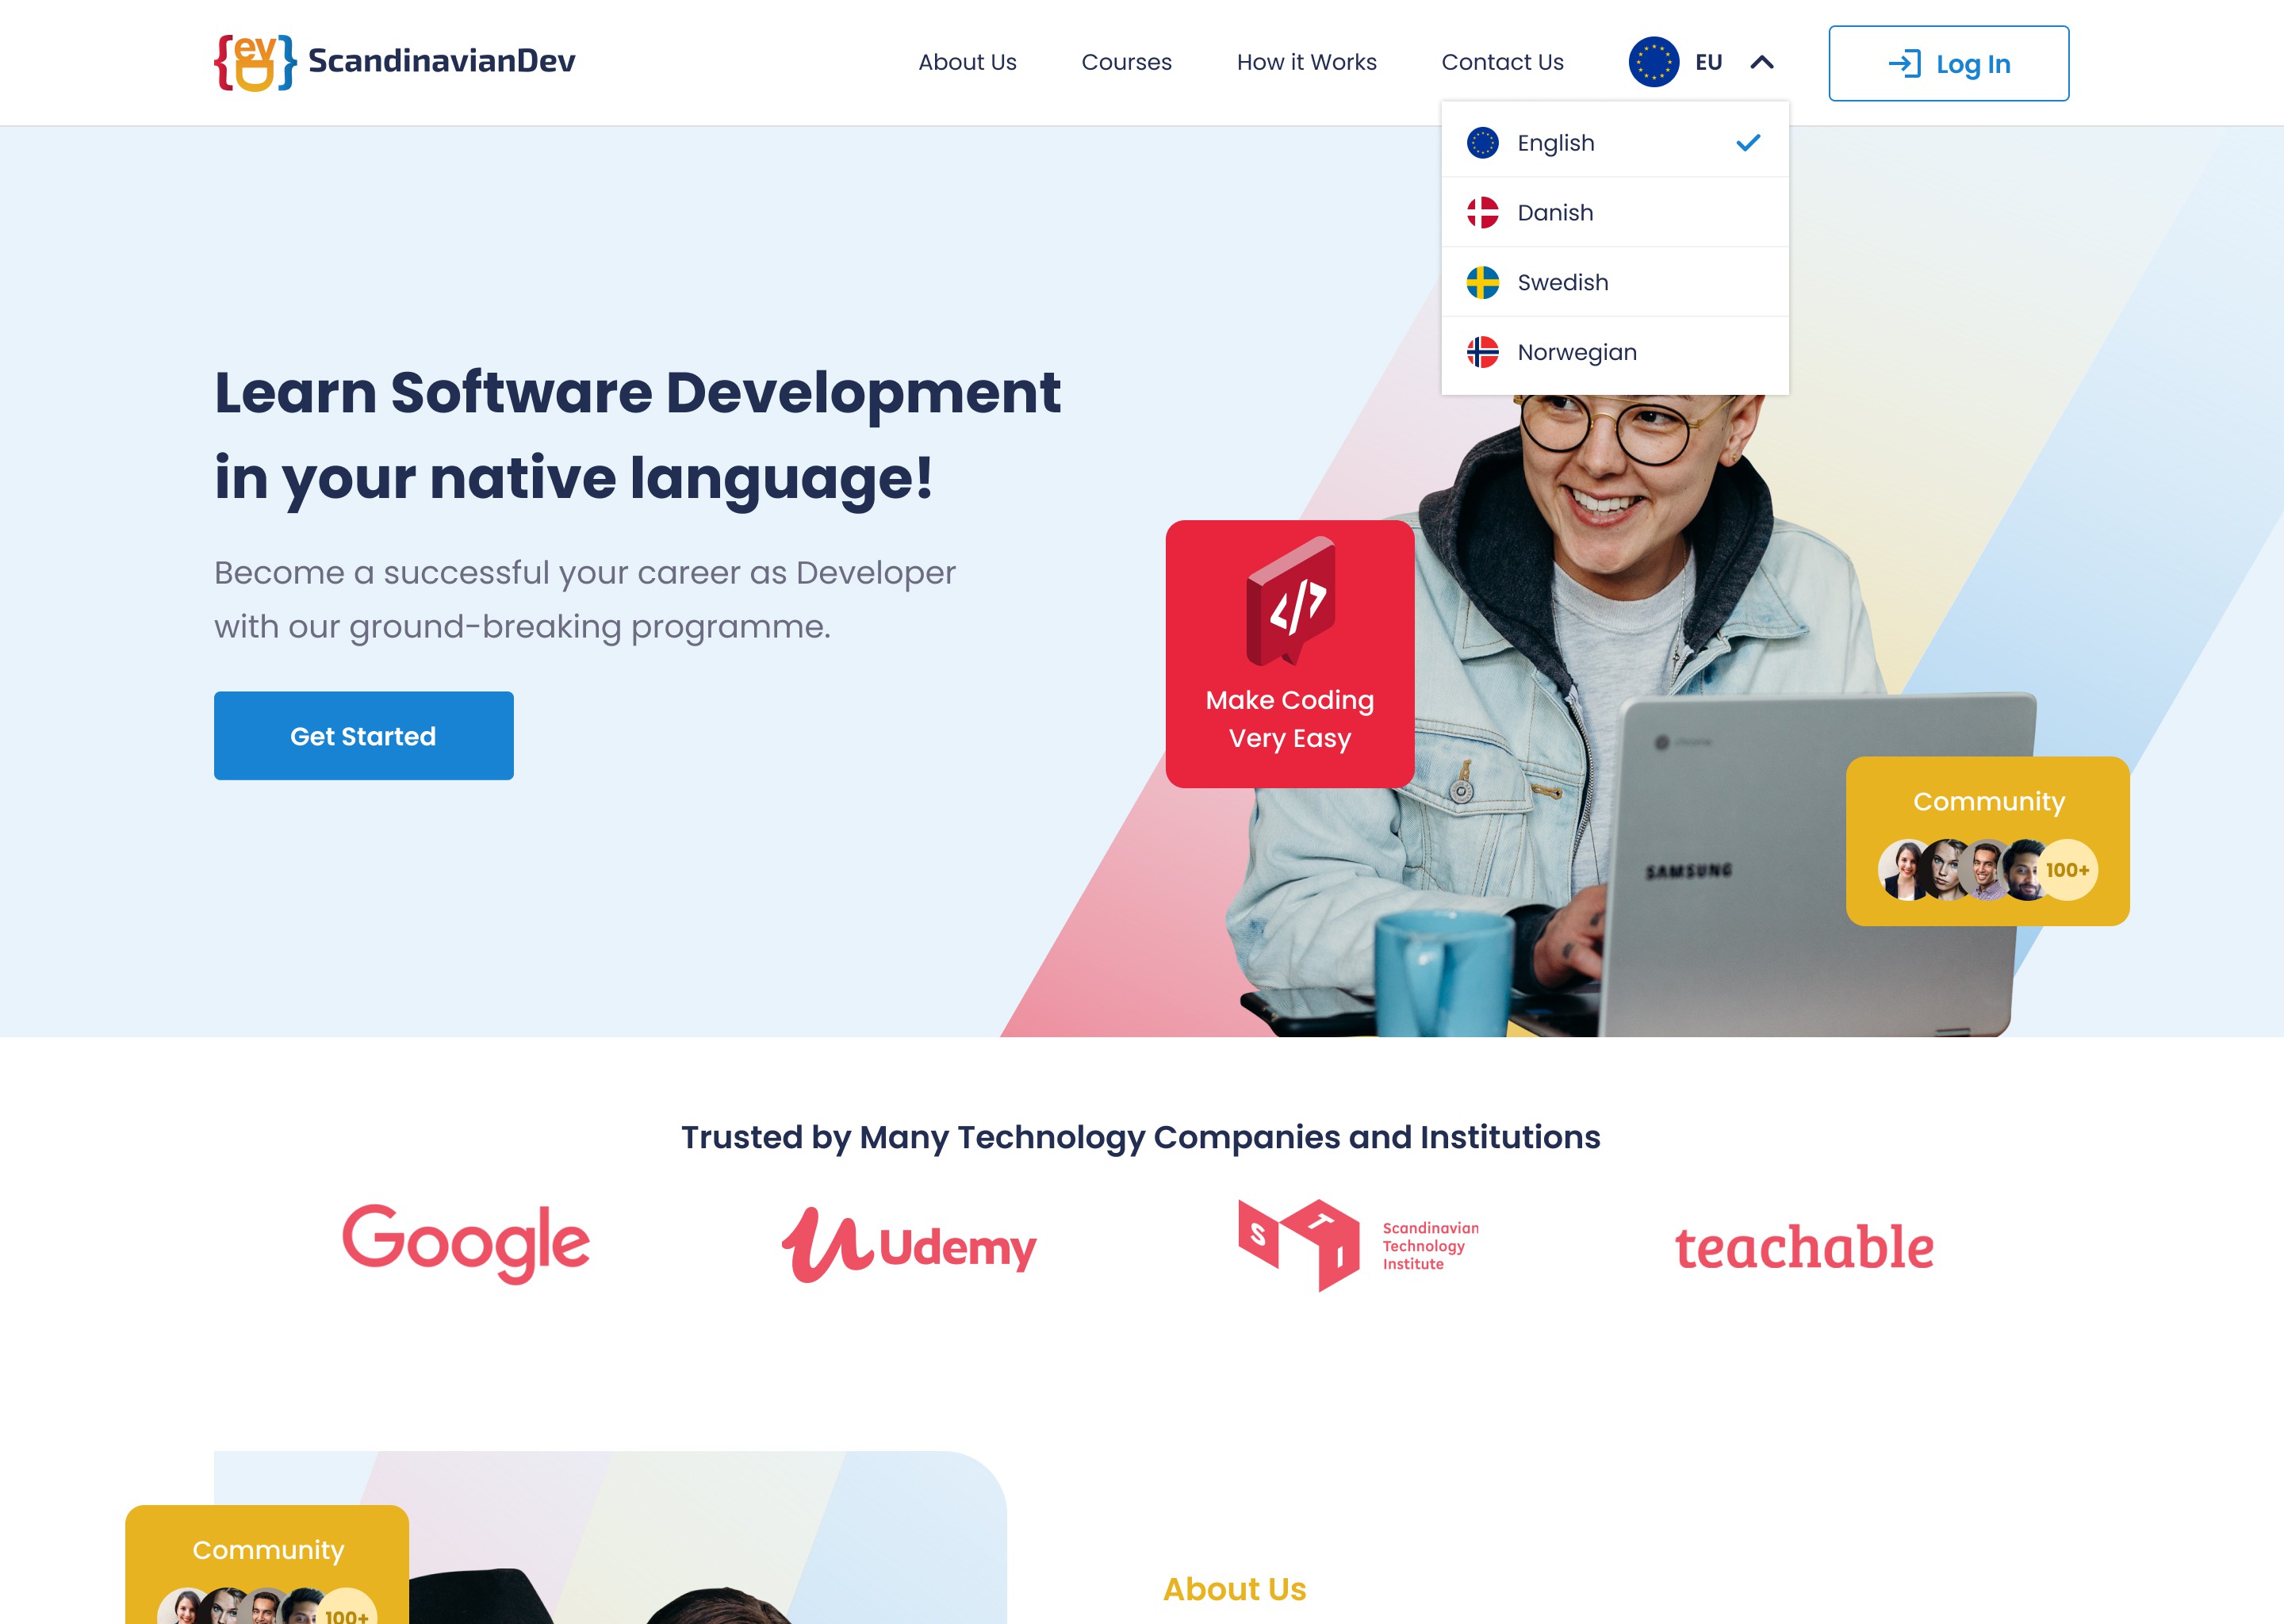Click the Danish flag icon
Screen dimensions: 2284x1624
coord(1481,213)
